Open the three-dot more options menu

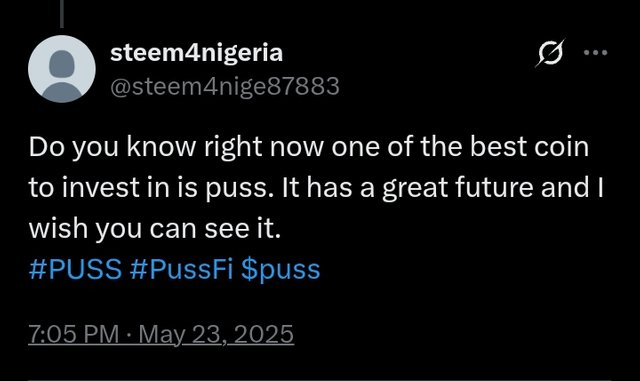coord(596,52)
